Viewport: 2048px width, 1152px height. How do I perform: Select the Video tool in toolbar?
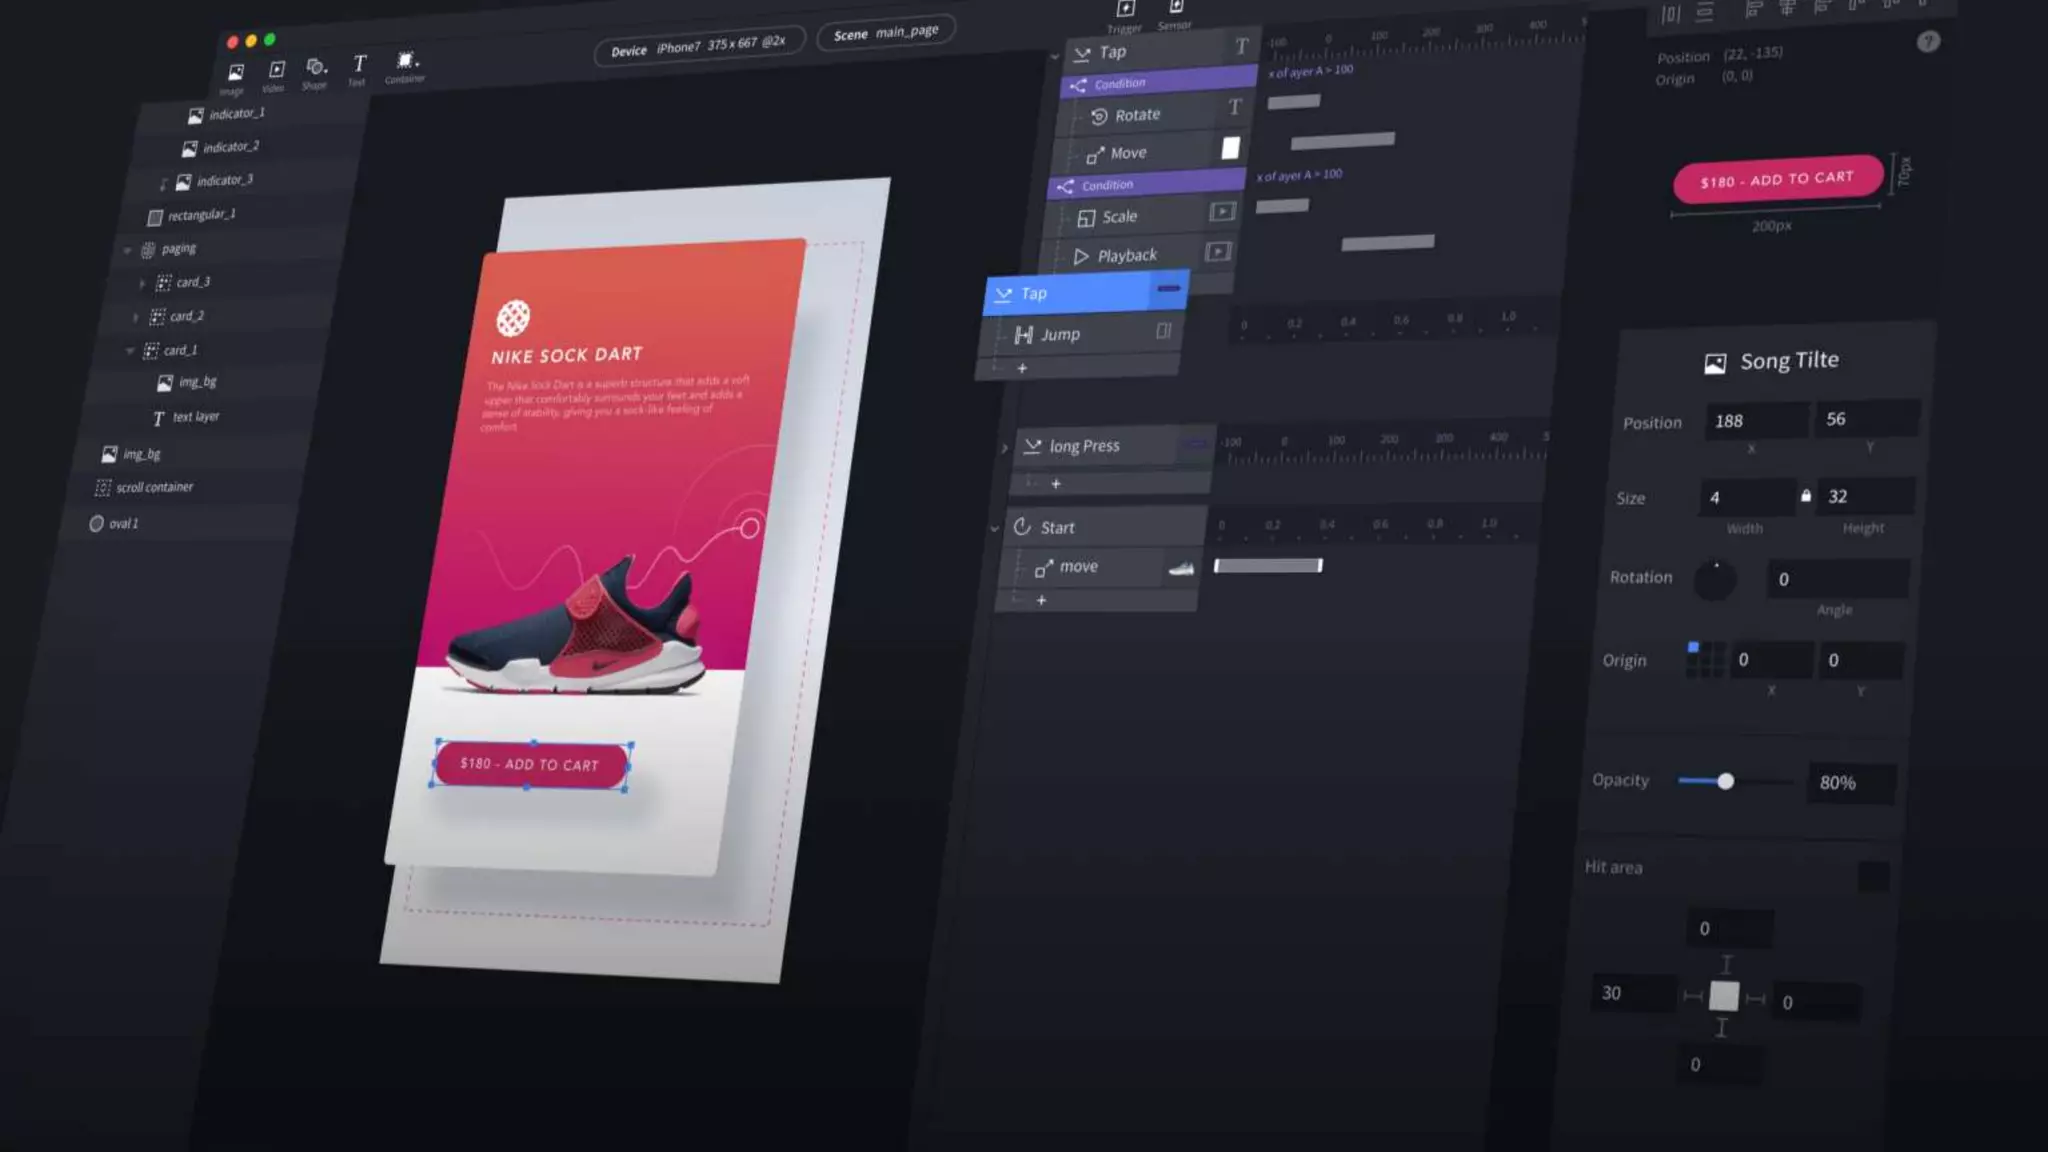tap(277, 70)
